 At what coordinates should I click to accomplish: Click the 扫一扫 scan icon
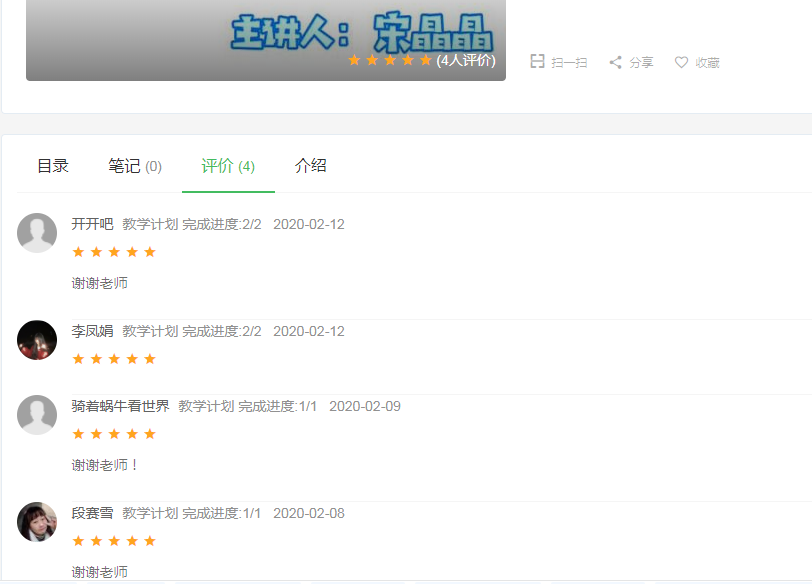(537, 62)
